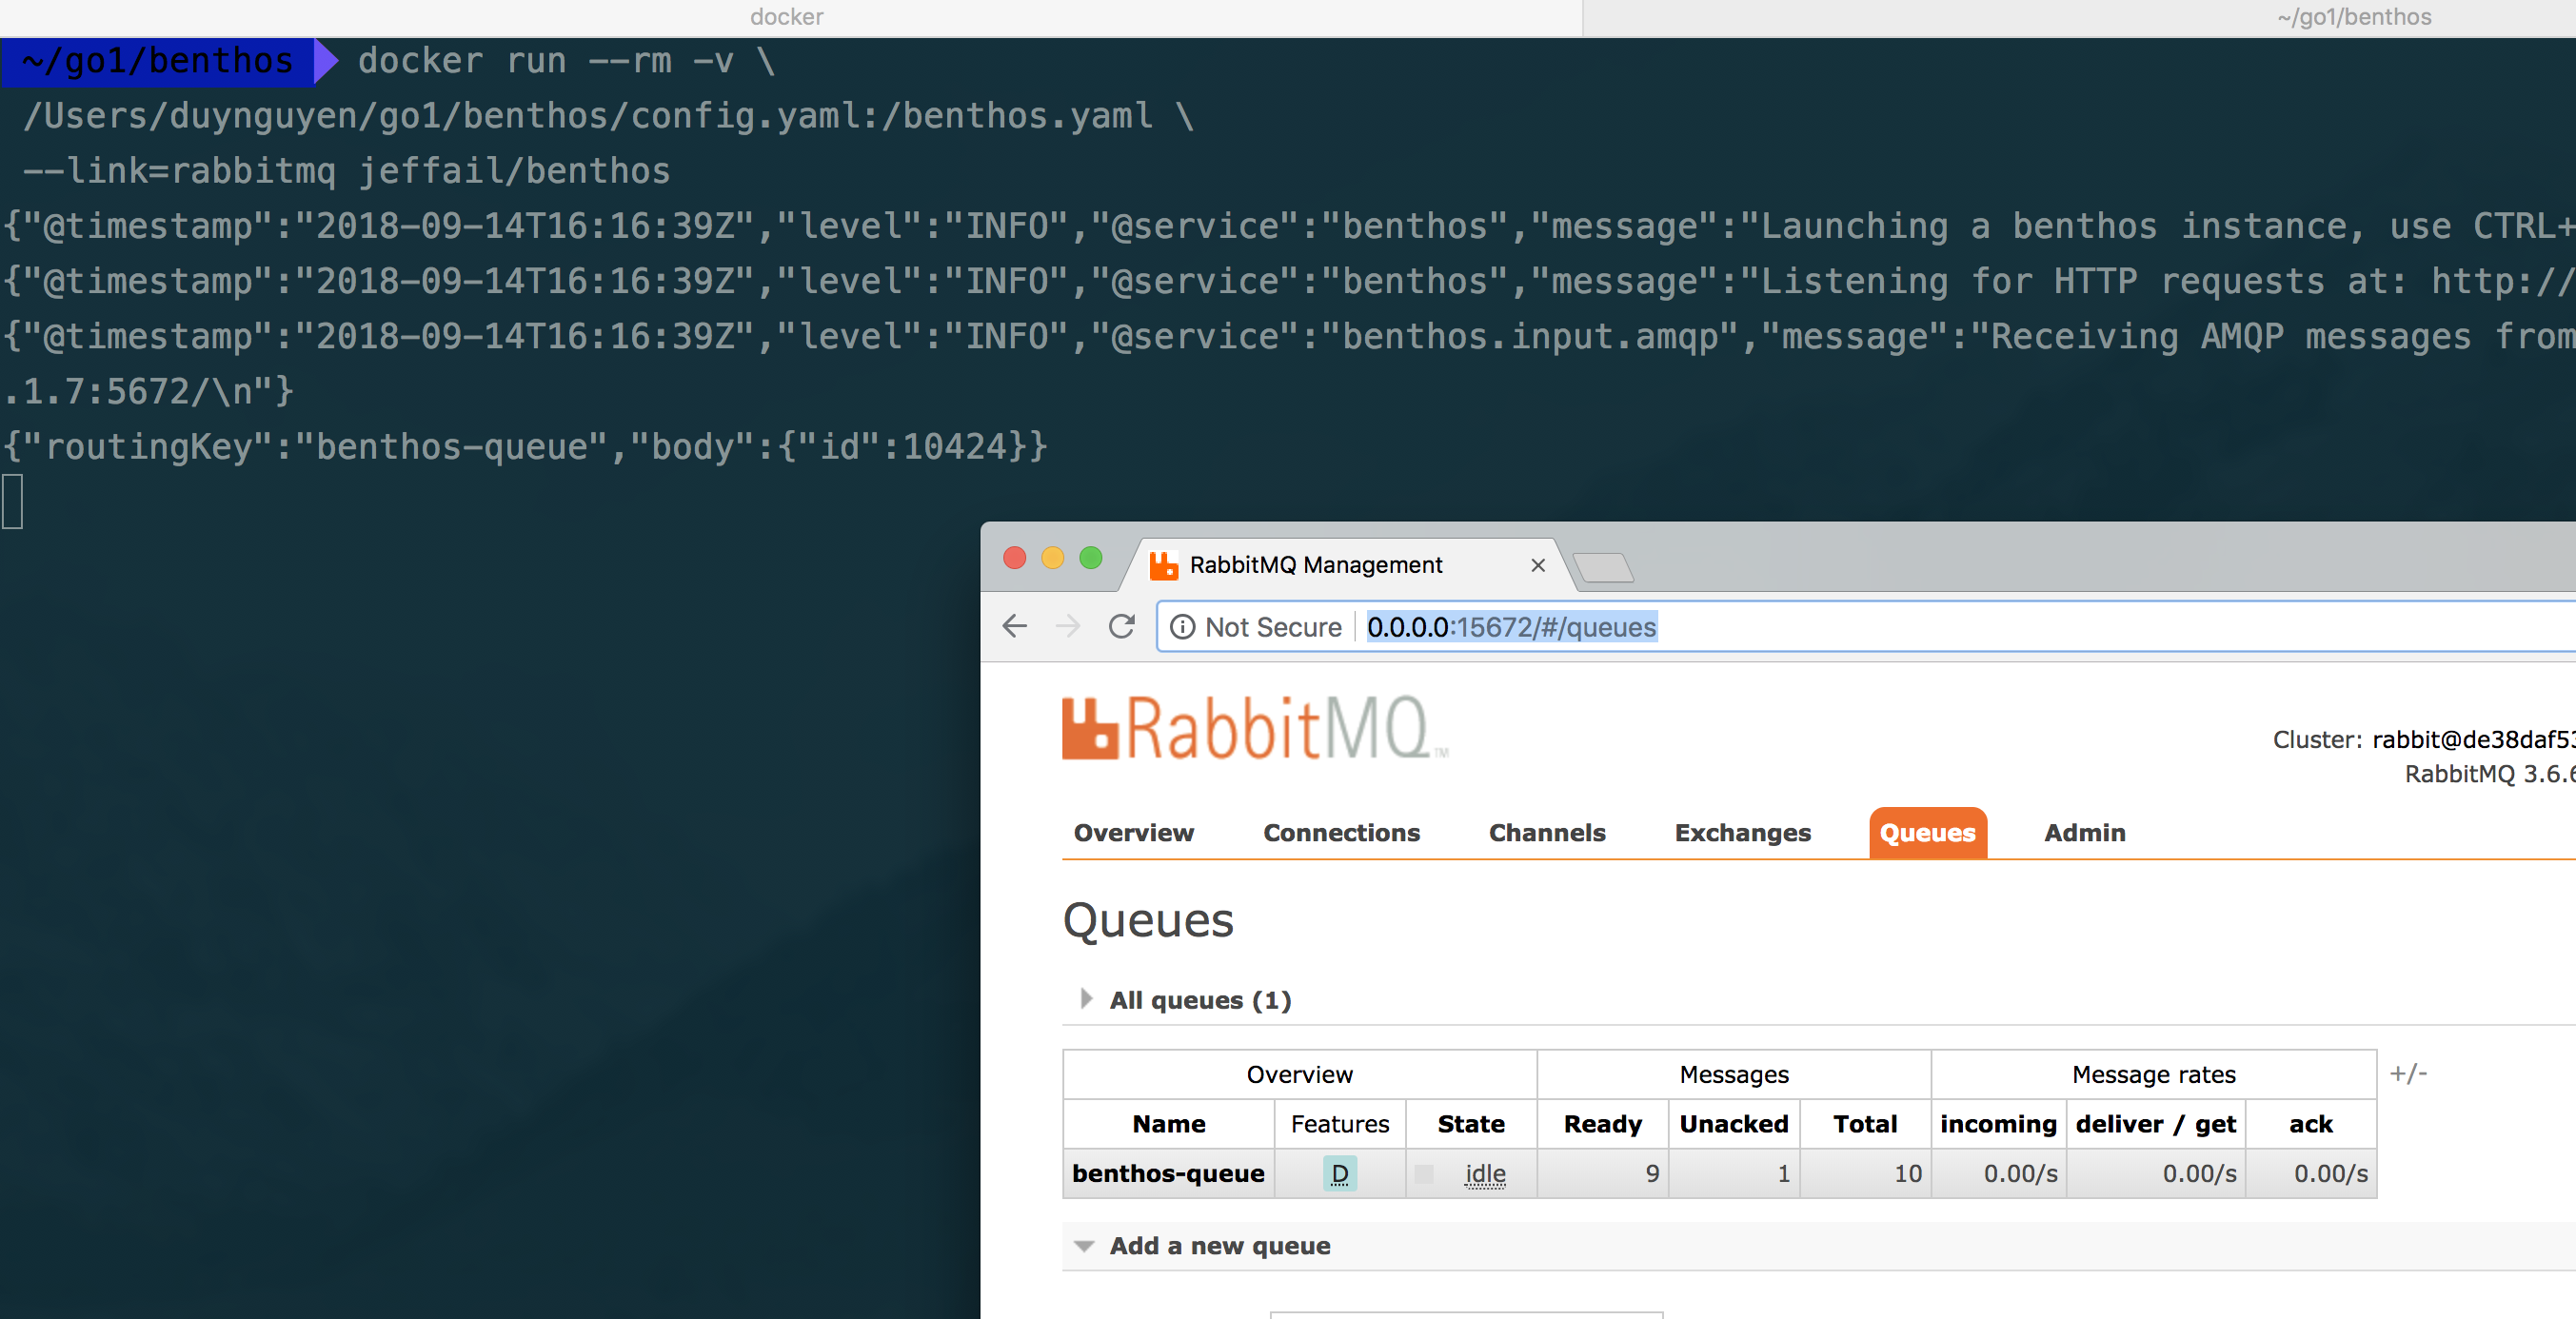Switch to the Channels tab
This screenshot has width=2576, height=1319.
[1546, 832]
